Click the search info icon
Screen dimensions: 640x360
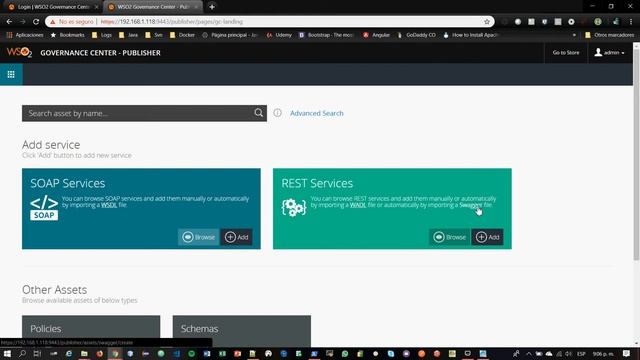(278, 113)
